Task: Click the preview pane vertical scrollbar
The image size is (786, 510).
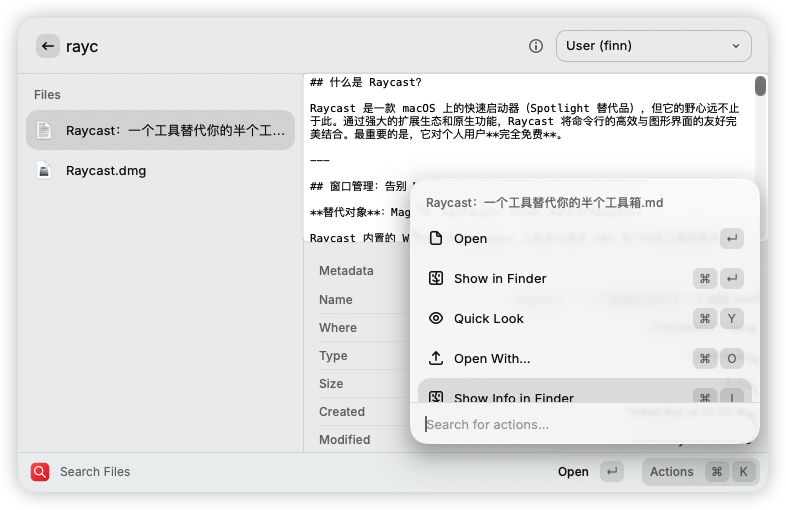Action: tap(761, 86)
